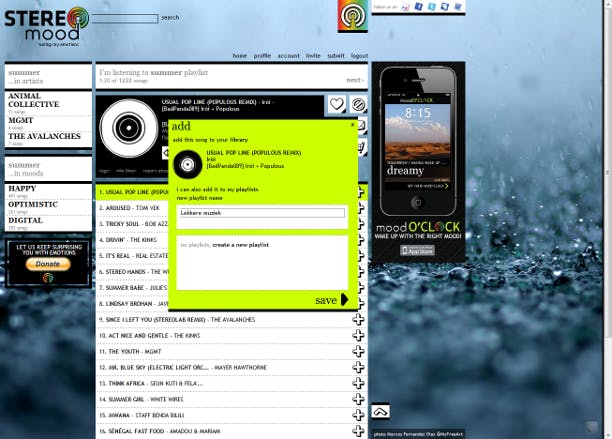Open the Facebook follow icon
The height and width of the screenshot is (439, 612).
(x=418, y=6)
